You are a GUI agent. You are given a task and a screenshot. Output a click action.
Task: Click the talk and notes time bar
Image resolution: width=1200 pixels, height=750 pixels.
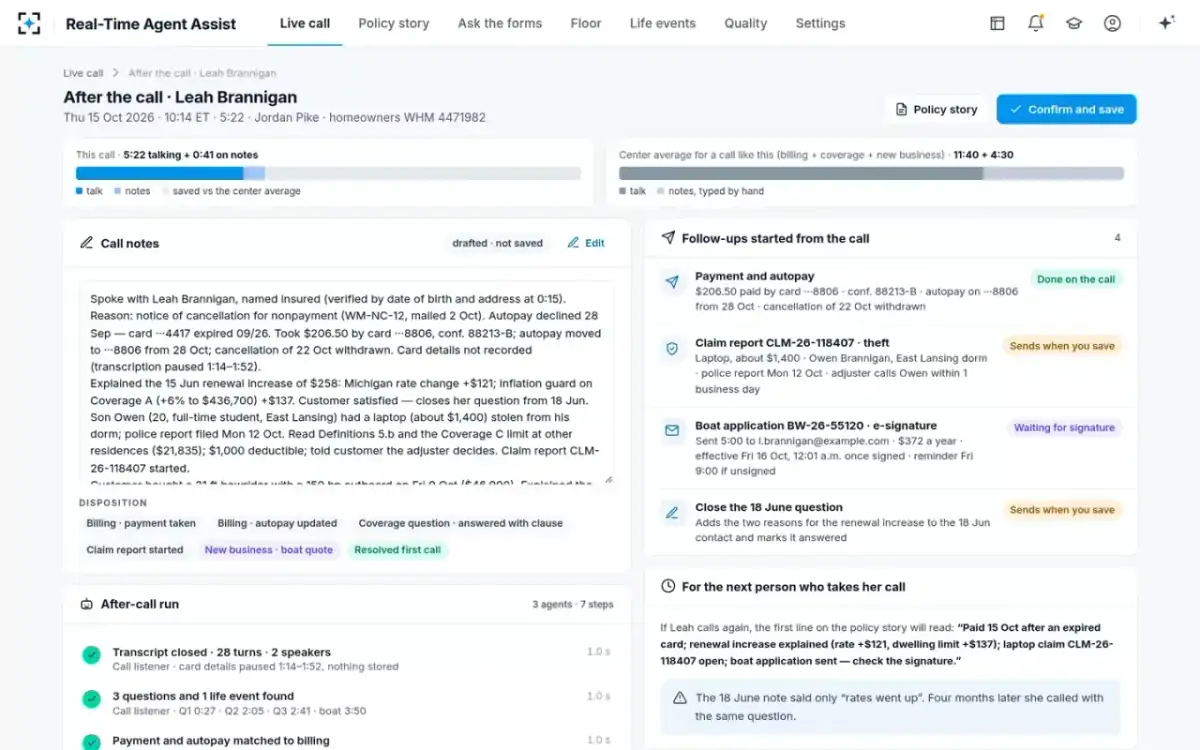tap(328, 173)
